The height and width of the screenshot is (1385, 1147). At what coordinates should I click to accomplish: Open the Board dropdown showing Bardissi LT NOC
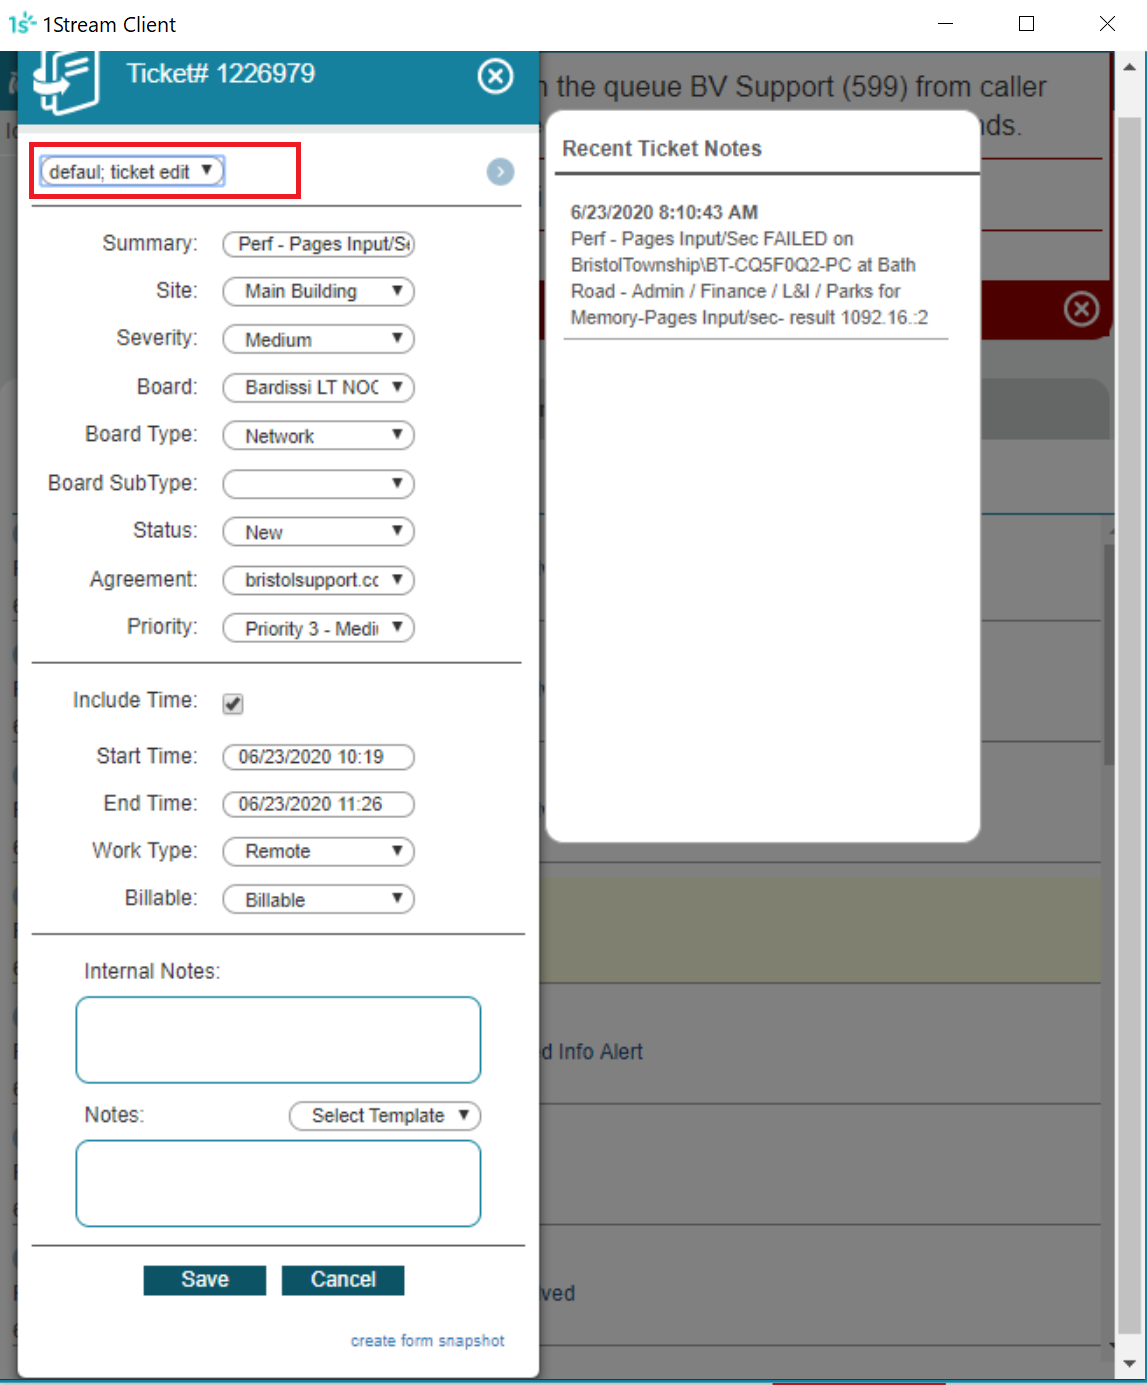(318, 387)
